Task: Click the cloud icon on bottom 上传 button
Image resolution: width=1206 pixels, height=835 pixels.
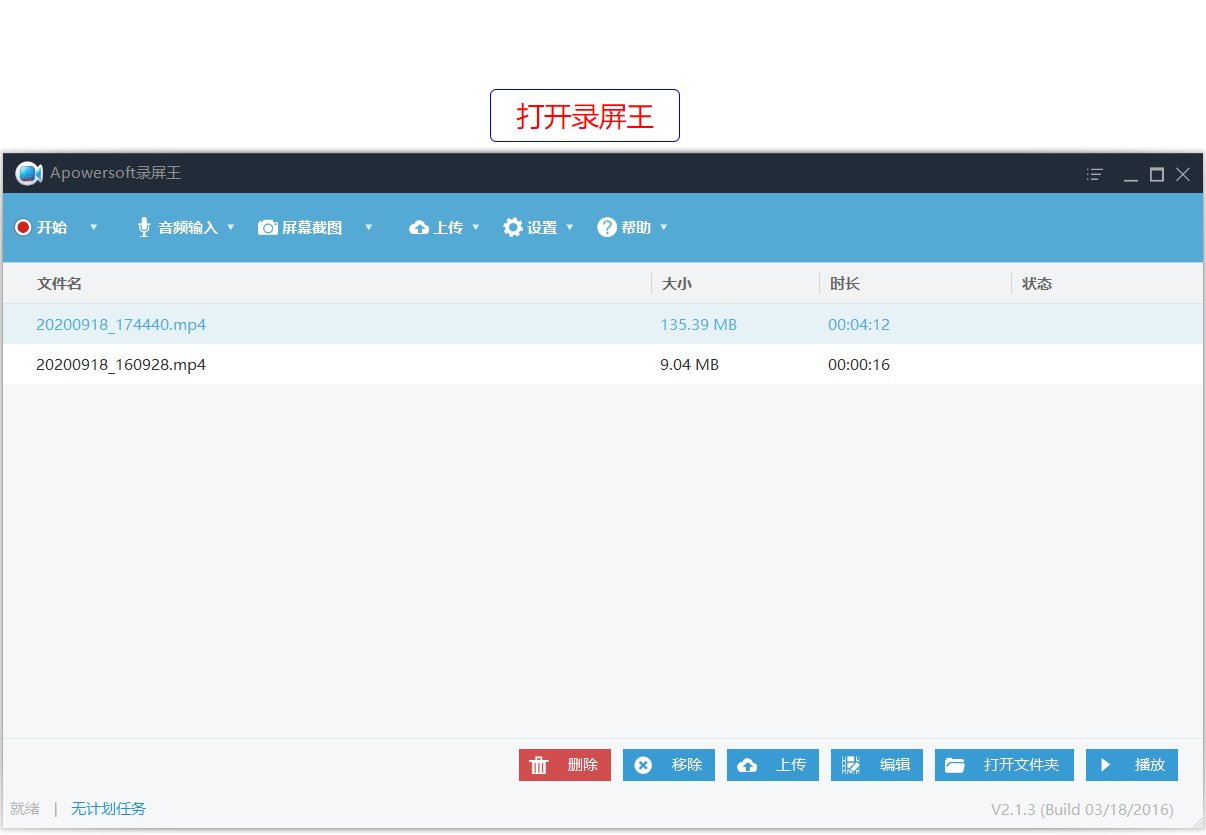Action: coord(747,765)
